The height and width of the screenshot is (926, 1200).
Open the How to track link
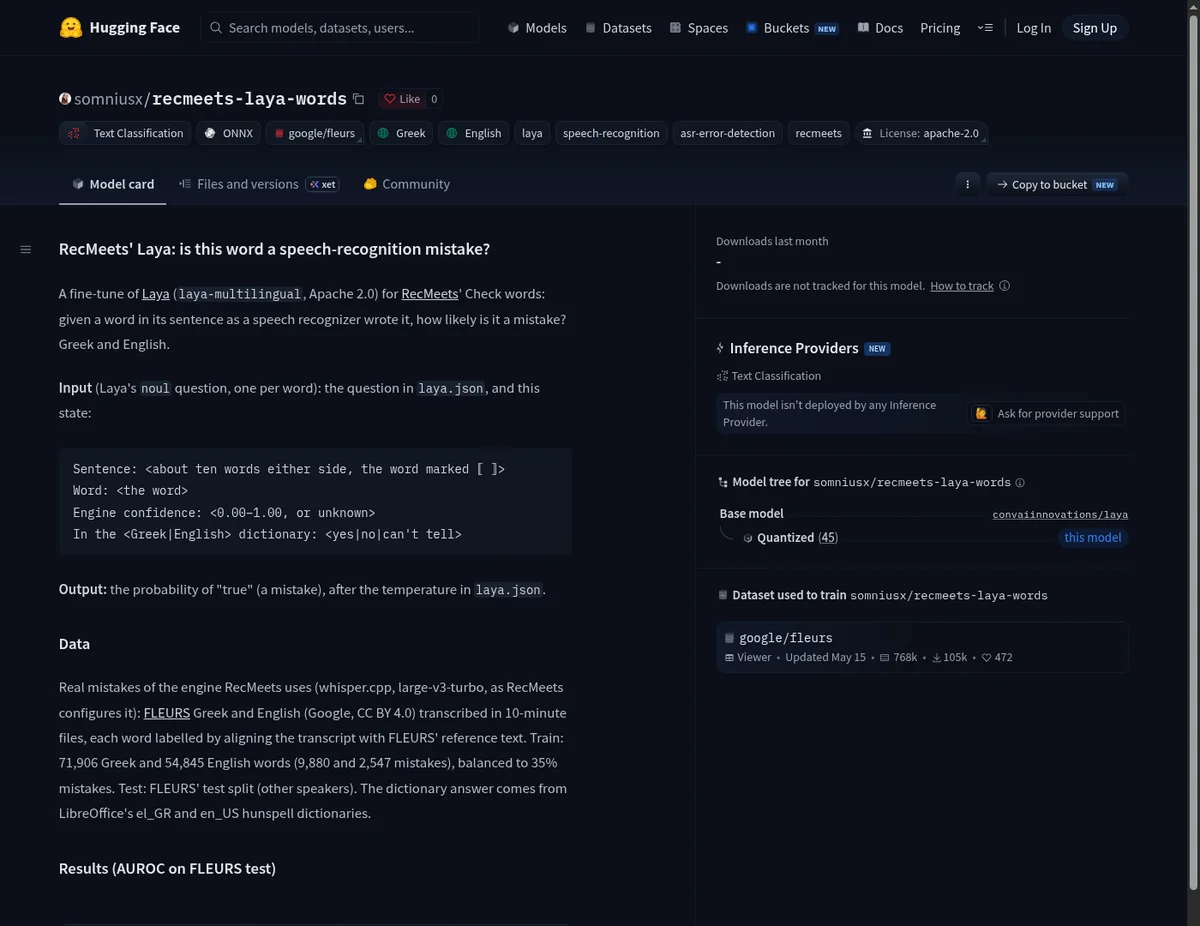click(x=962, y=286)
